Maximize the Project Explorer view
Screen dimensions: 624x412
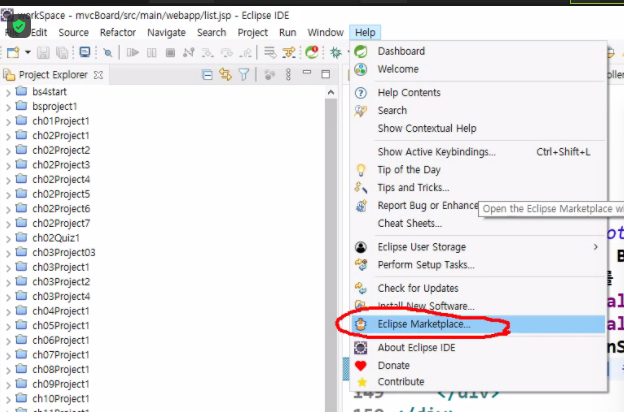click(326, 74)
